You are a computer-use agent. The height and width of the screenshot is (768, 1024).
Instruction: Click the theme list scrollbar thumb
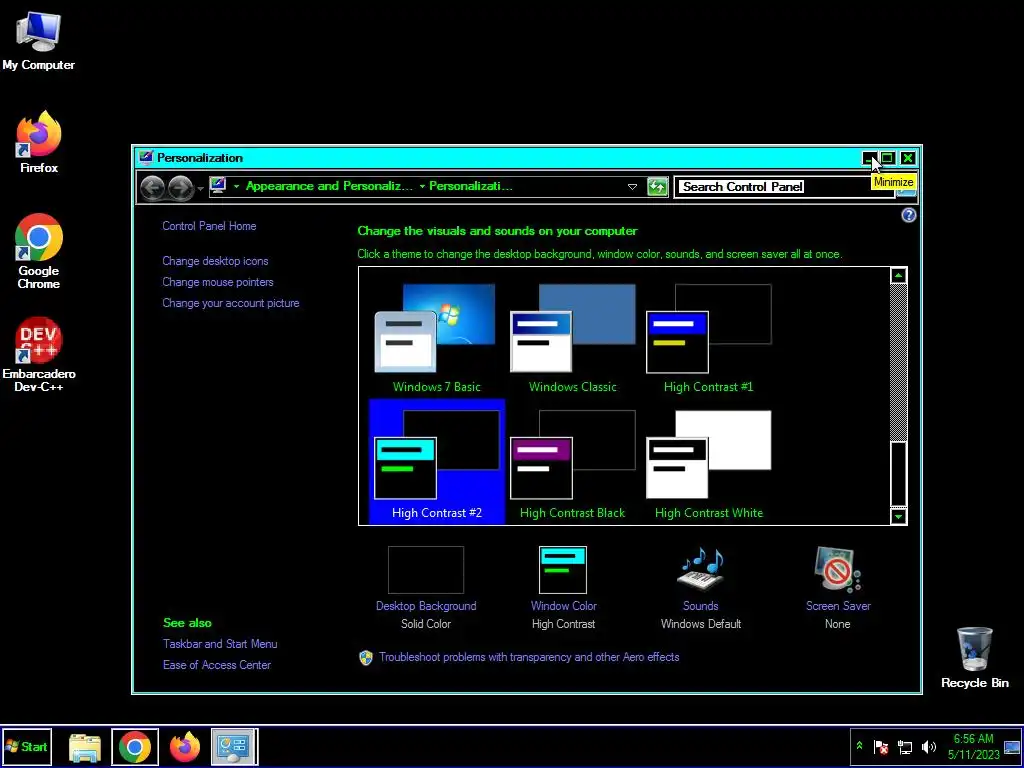899,473
